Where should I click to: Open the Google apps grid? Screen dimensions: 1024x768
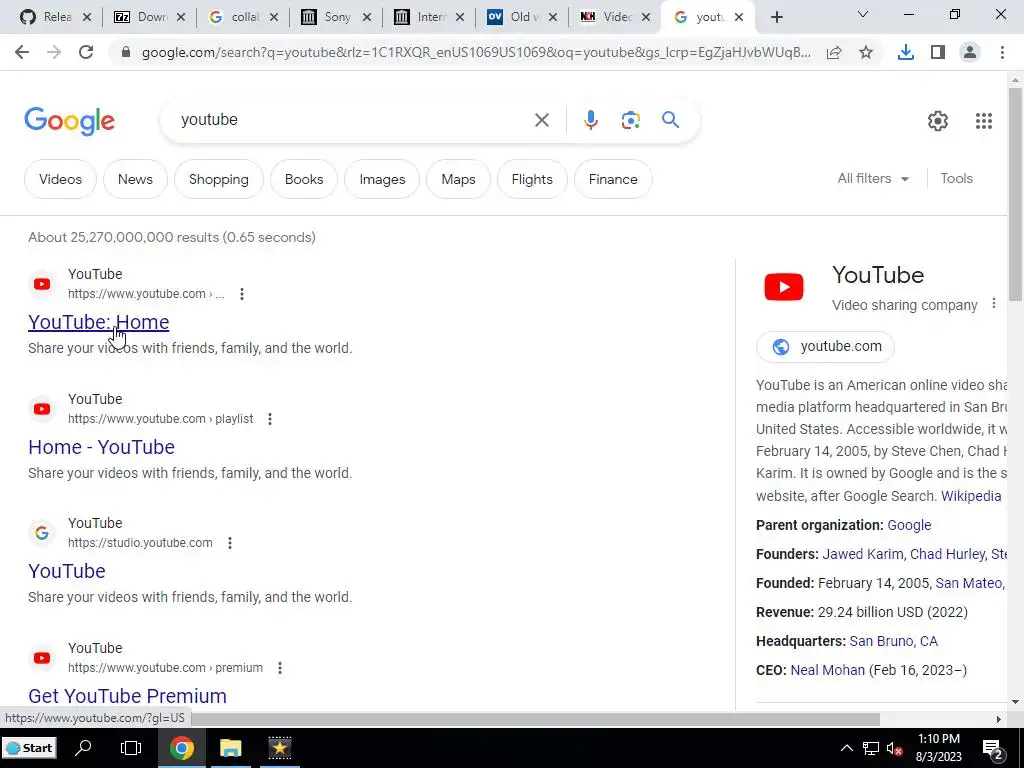[x=984, y=121]
